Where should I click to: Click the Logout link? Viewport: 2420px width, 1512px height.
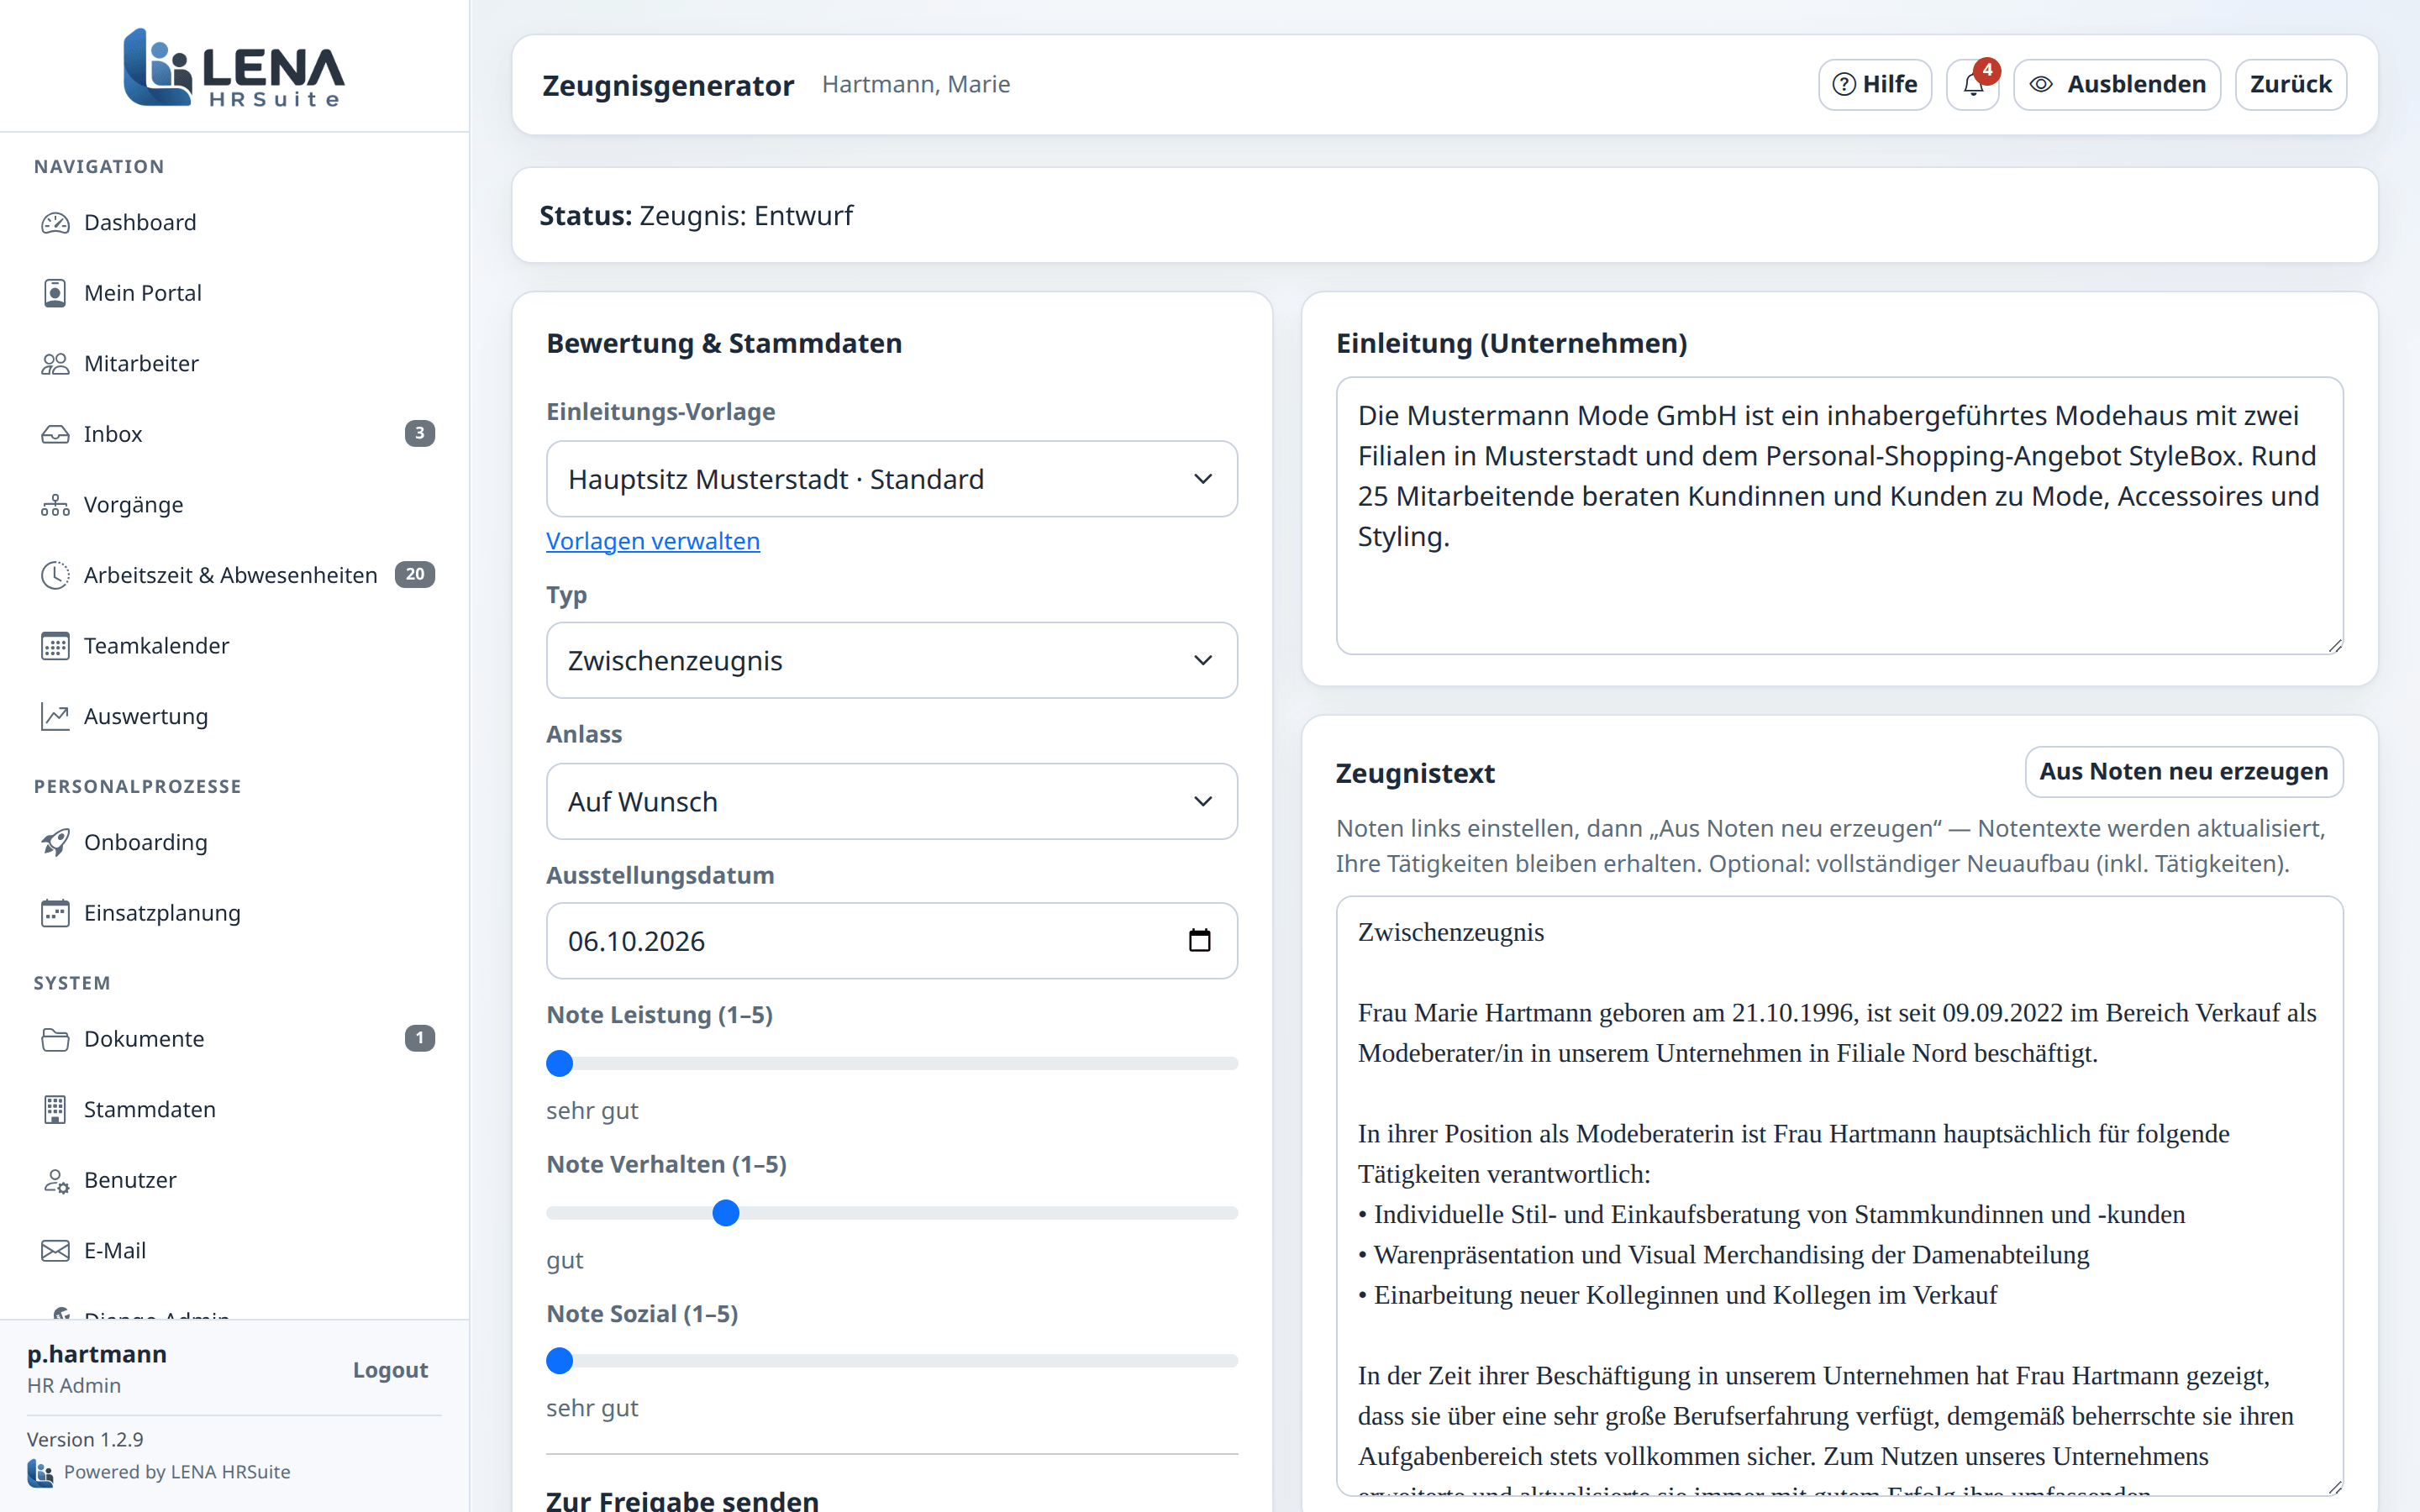[390, 1370]
